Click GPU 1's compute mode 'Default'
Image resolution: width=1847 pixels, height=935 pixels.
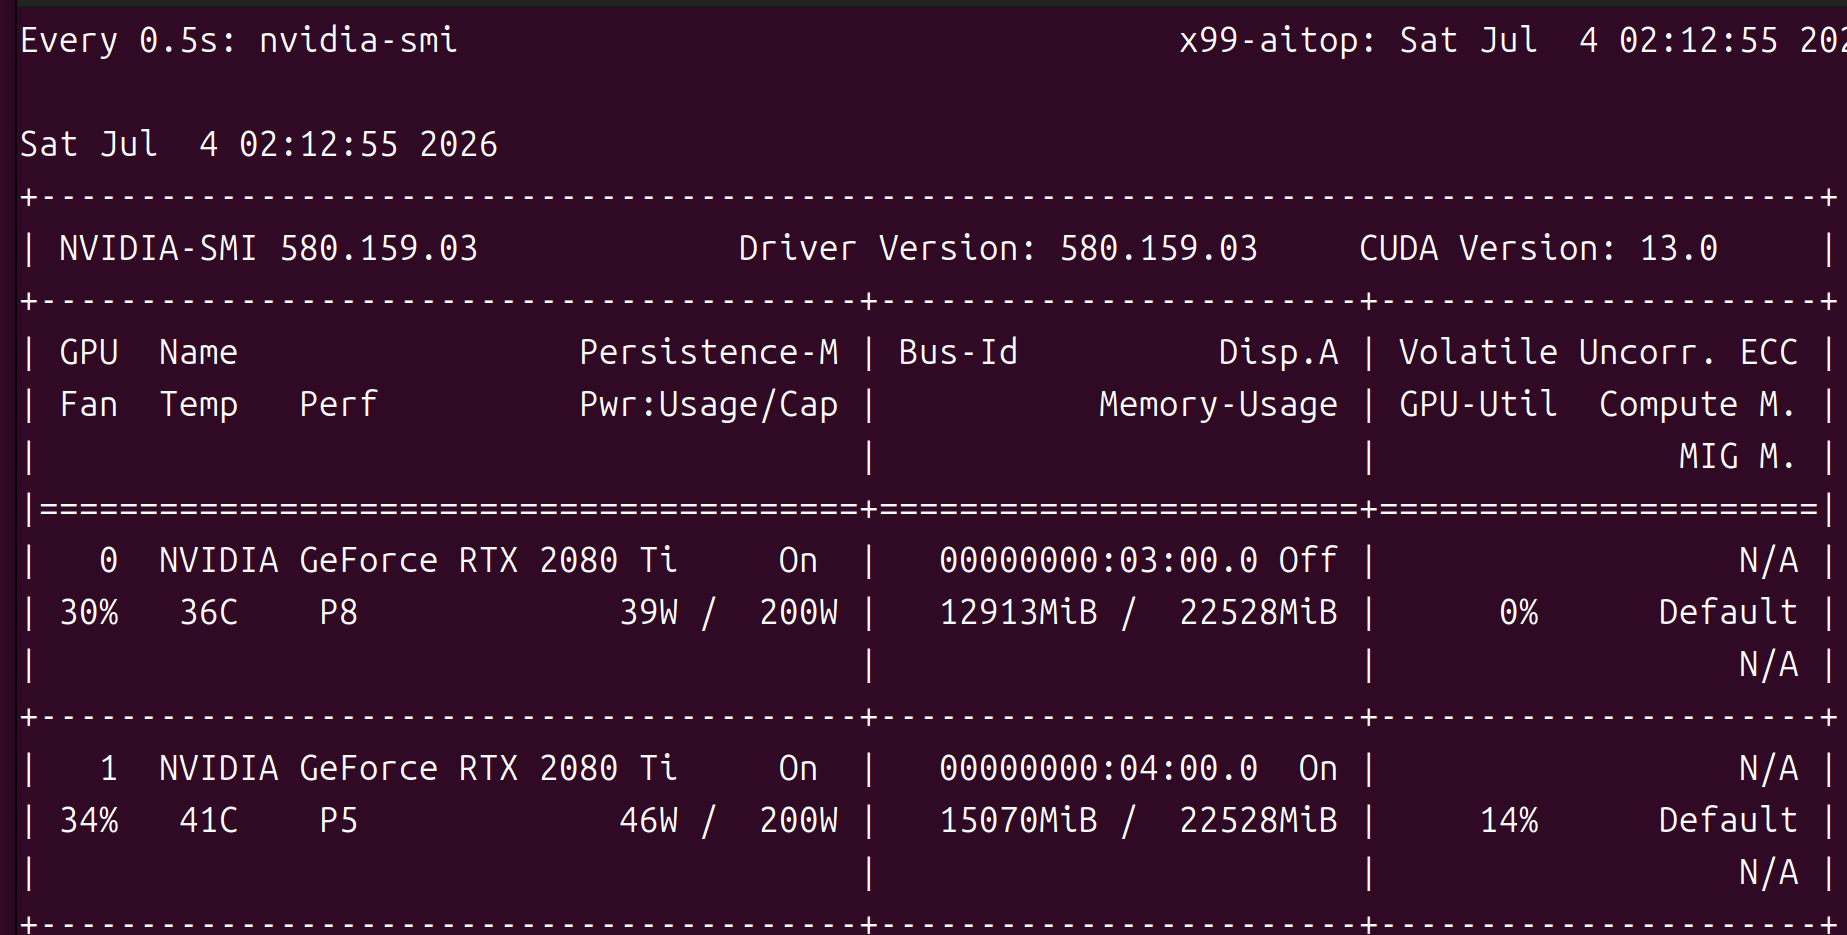1728,820
